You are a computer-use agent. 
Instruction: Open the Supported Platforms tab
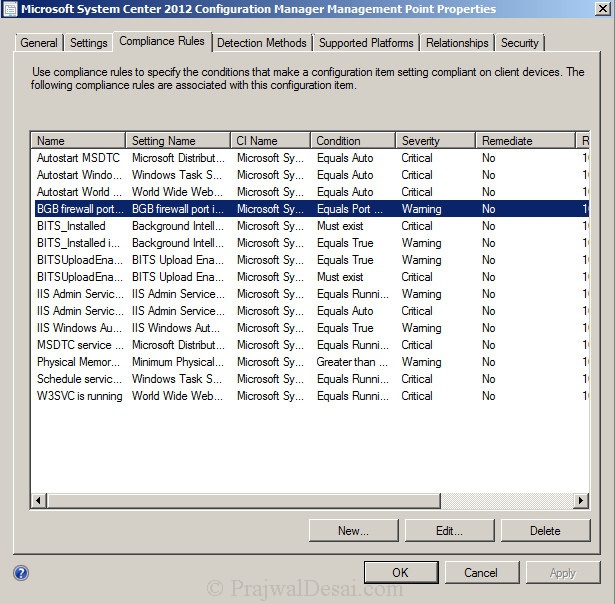[x=366, y=42]
